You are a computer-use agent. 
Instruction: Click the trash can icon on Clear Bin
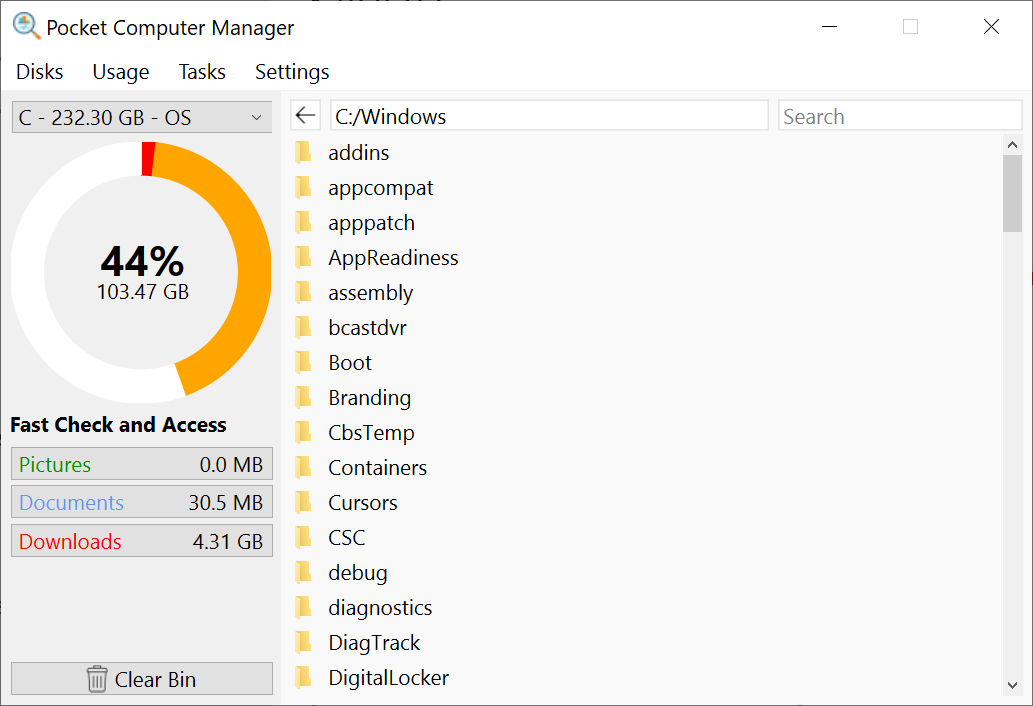click(97, 678)
